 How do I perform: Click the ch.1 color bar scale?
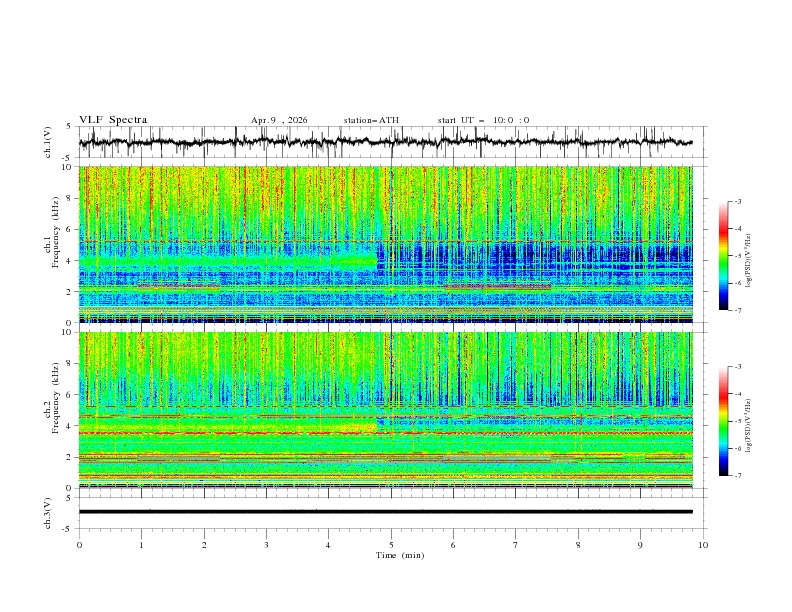tap(724, 256)
